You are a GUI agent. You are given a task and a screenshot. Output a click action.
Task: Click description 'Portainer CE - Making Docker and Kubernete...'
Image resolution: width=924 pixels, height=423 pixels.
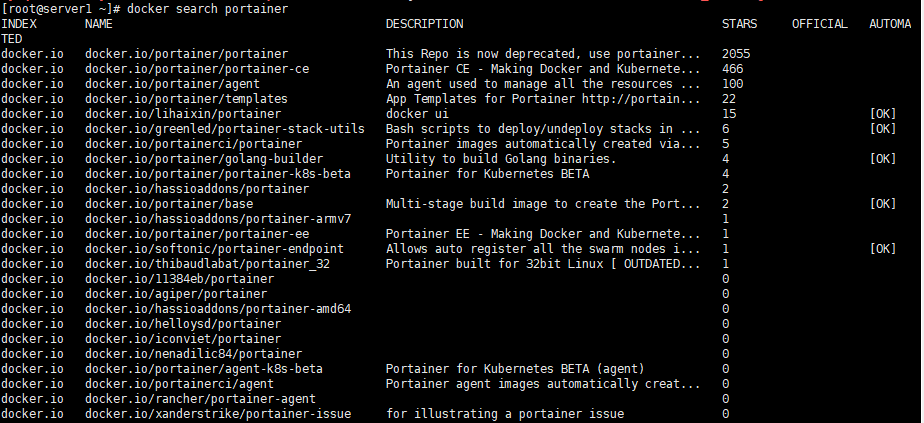pyautogui.click(x=543, y=69)
